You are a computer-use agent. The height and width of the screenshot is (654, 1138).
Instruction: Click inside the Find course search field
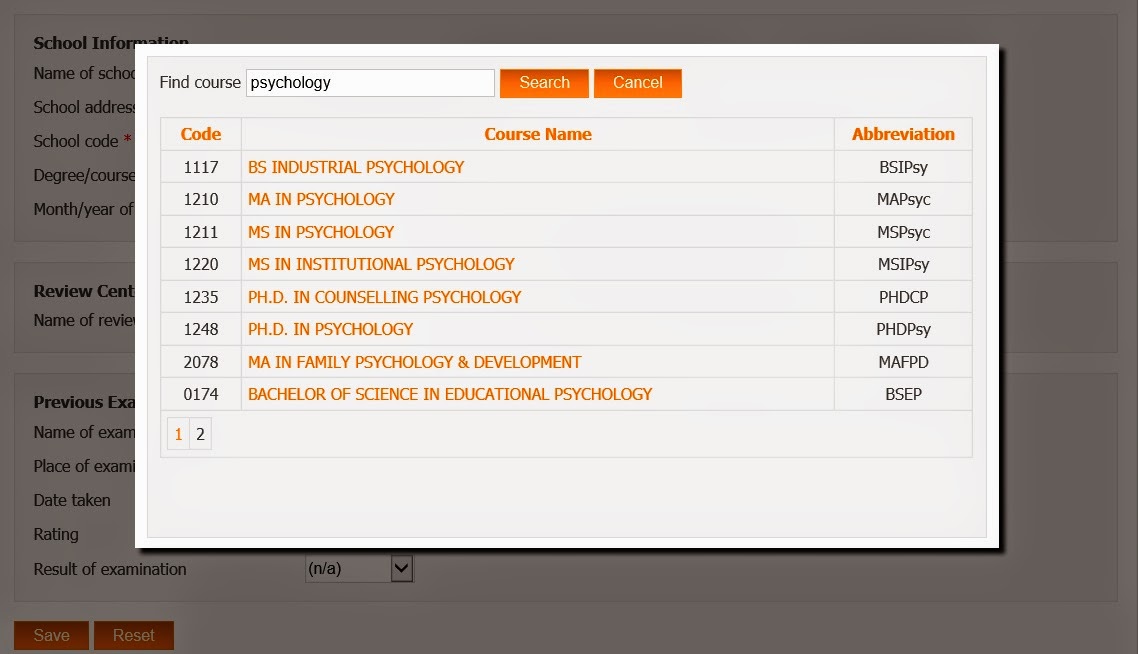pyautogui.click(x=370, y=82)
